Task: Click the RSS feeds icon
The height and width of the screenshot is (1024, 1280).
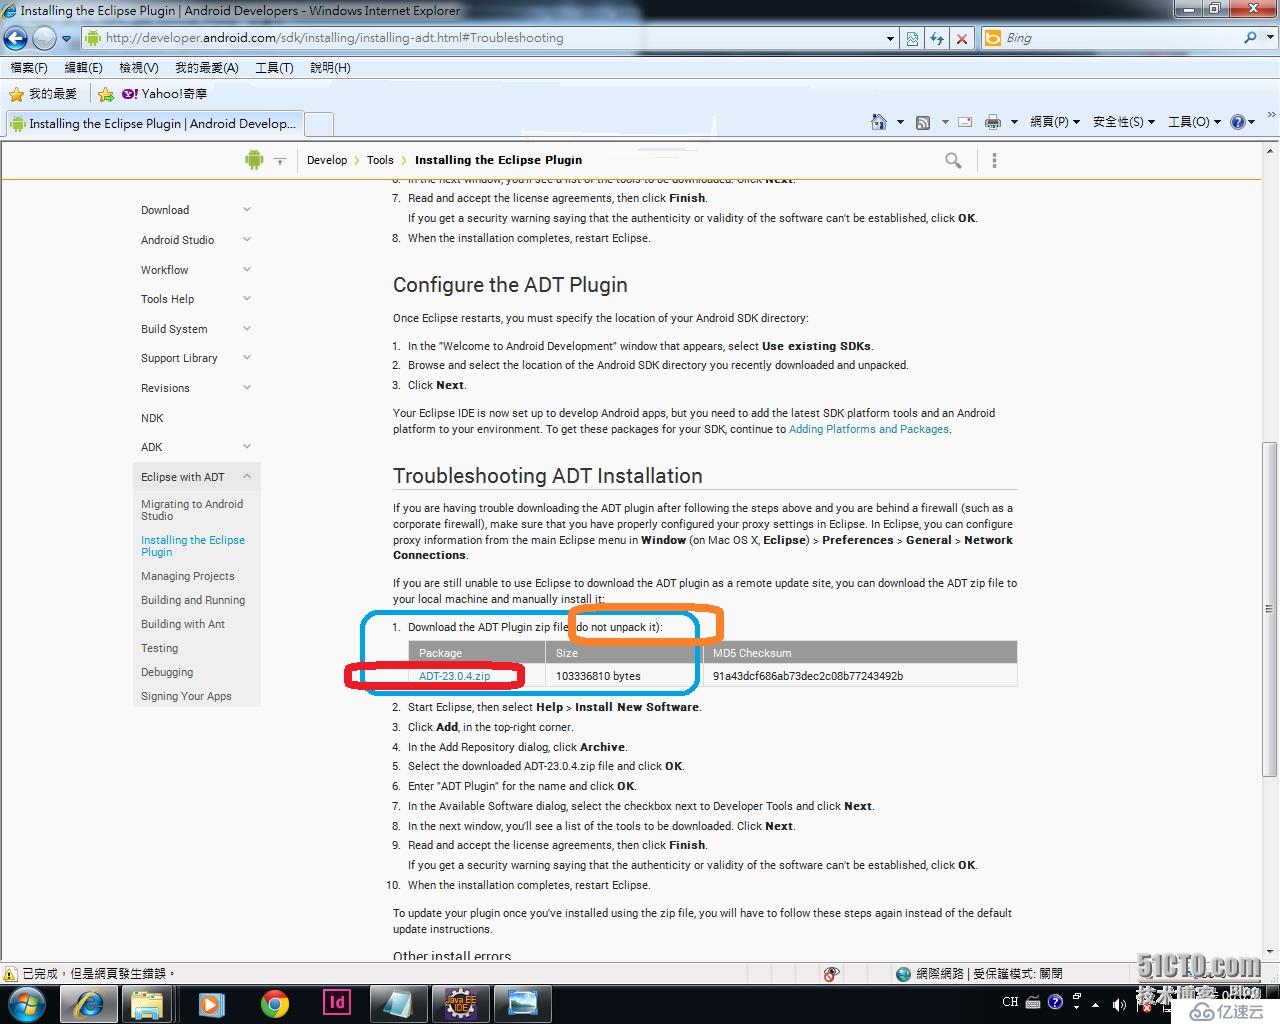Action: click(x=923, y=122)
